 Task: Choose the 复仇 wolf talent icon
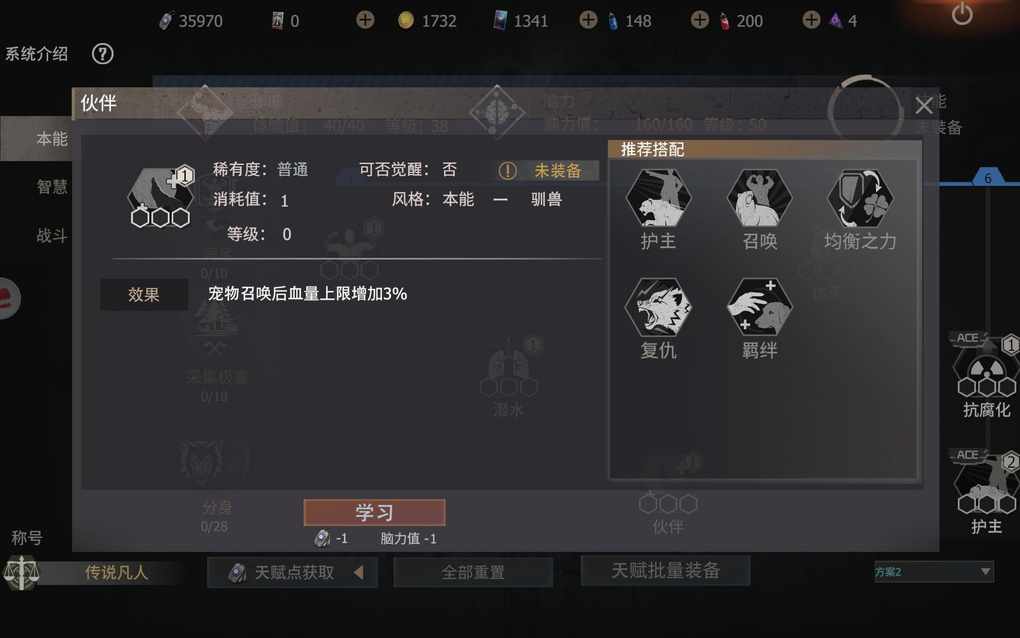coord(658,307)
